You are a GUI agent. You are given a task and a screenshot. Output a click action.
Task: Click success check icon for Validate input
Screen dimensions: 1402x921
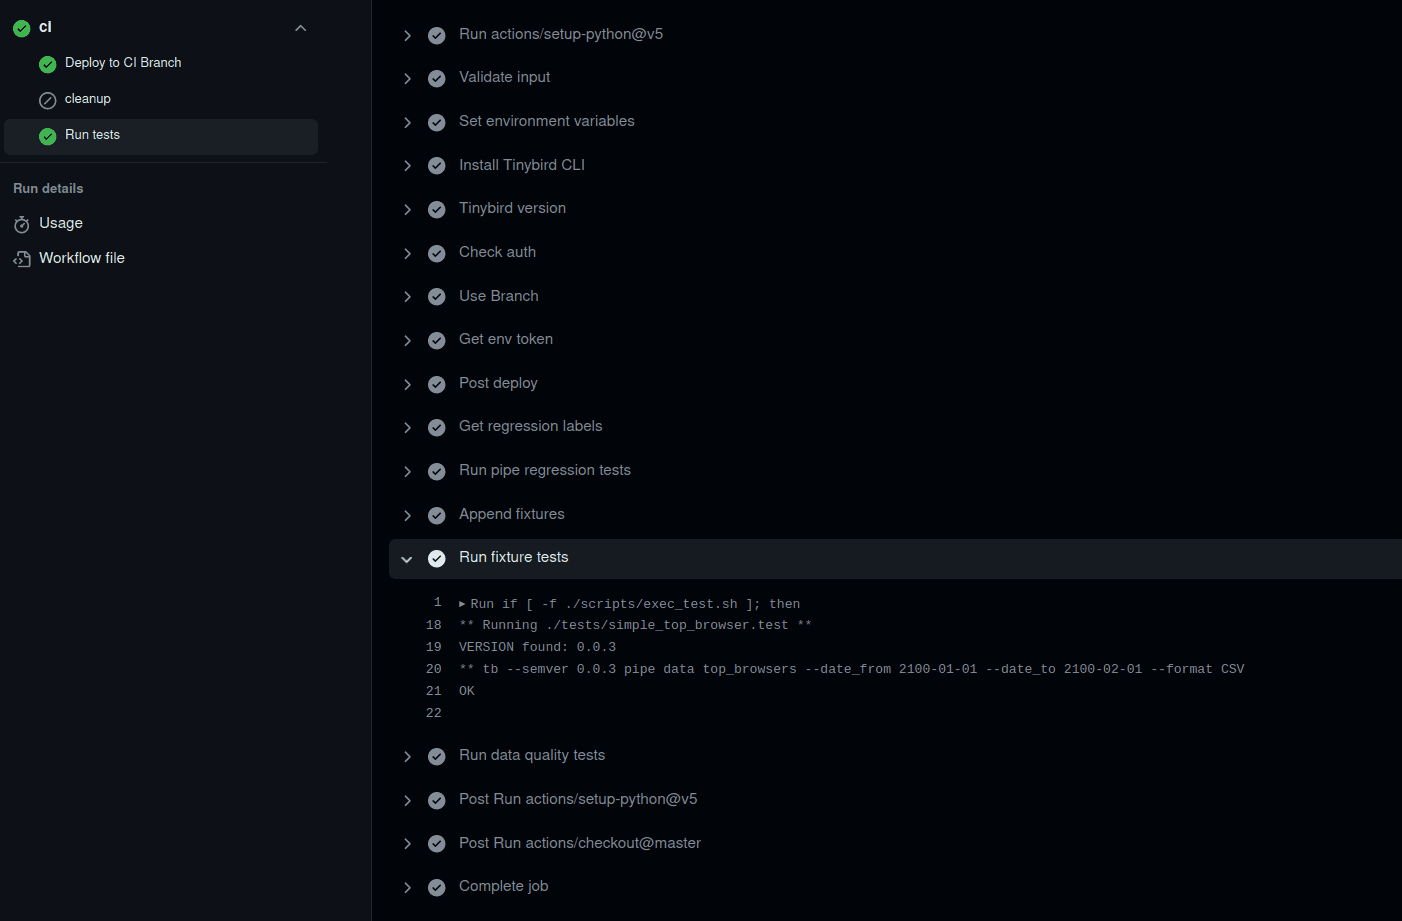(437, 78)
